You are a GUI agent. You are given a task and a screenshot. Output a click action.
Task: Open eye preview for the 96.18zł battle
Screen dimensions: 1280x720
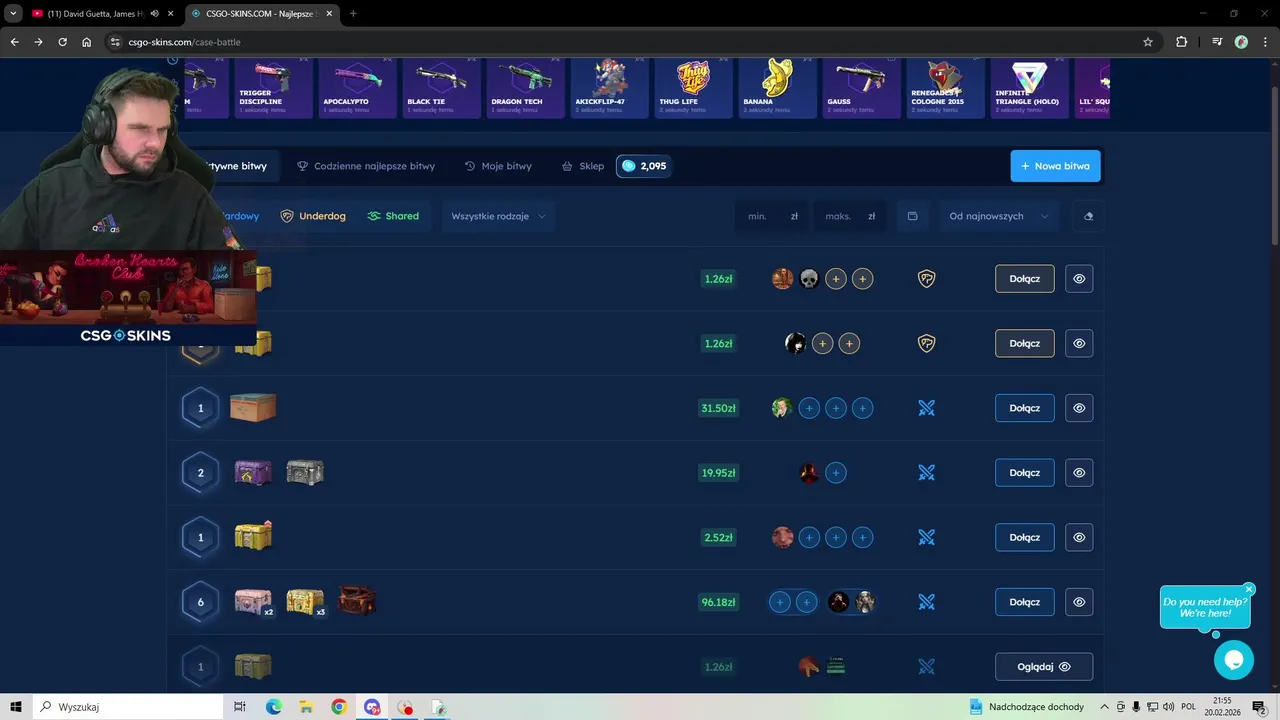tap(1079, 602)
